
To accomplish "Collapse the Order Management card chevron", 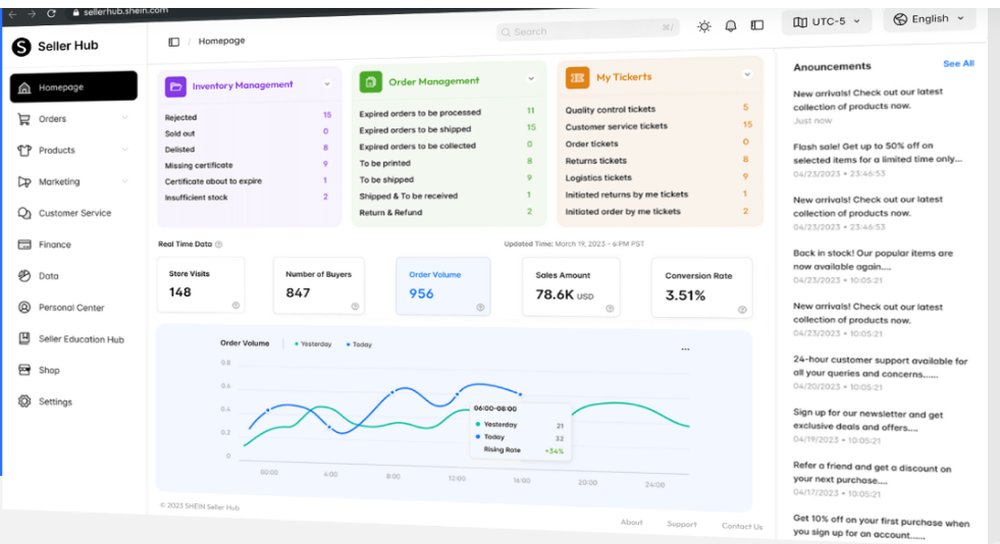I will click(531, 79).
